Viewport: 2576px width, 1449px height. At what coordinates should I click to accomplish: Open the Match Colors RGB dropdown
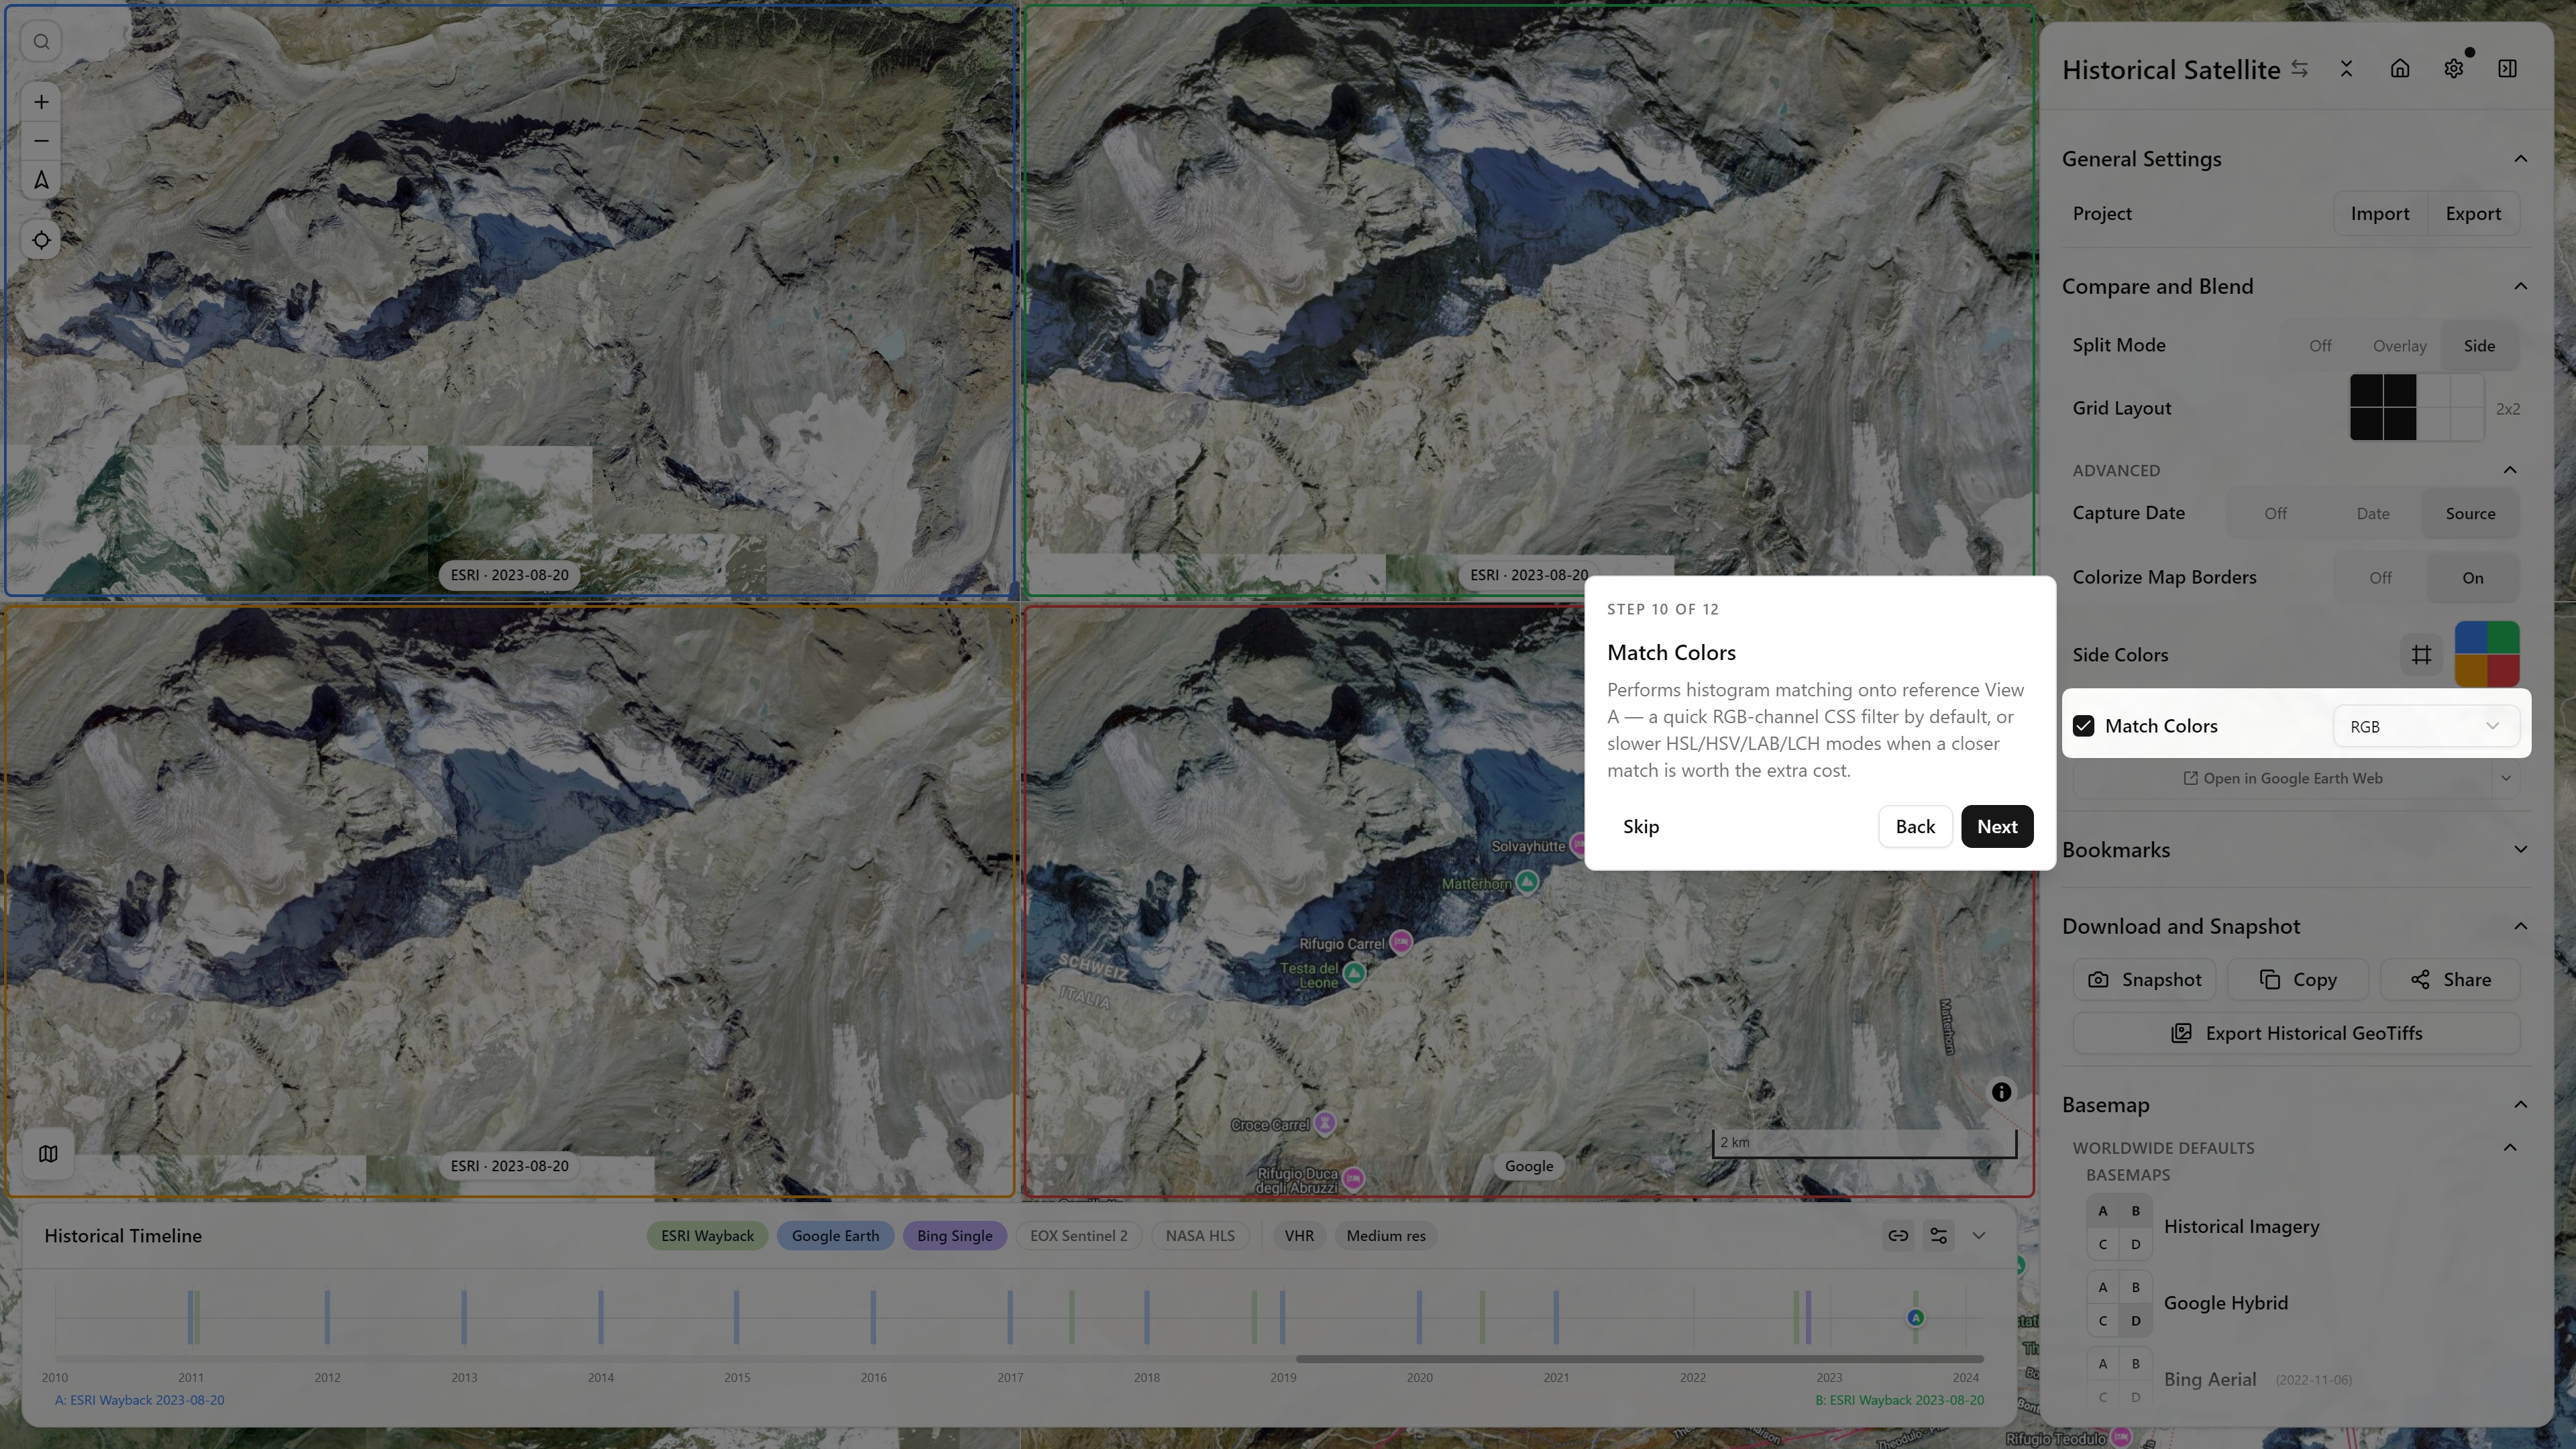pyautogui.click(x=2425, y=726)
